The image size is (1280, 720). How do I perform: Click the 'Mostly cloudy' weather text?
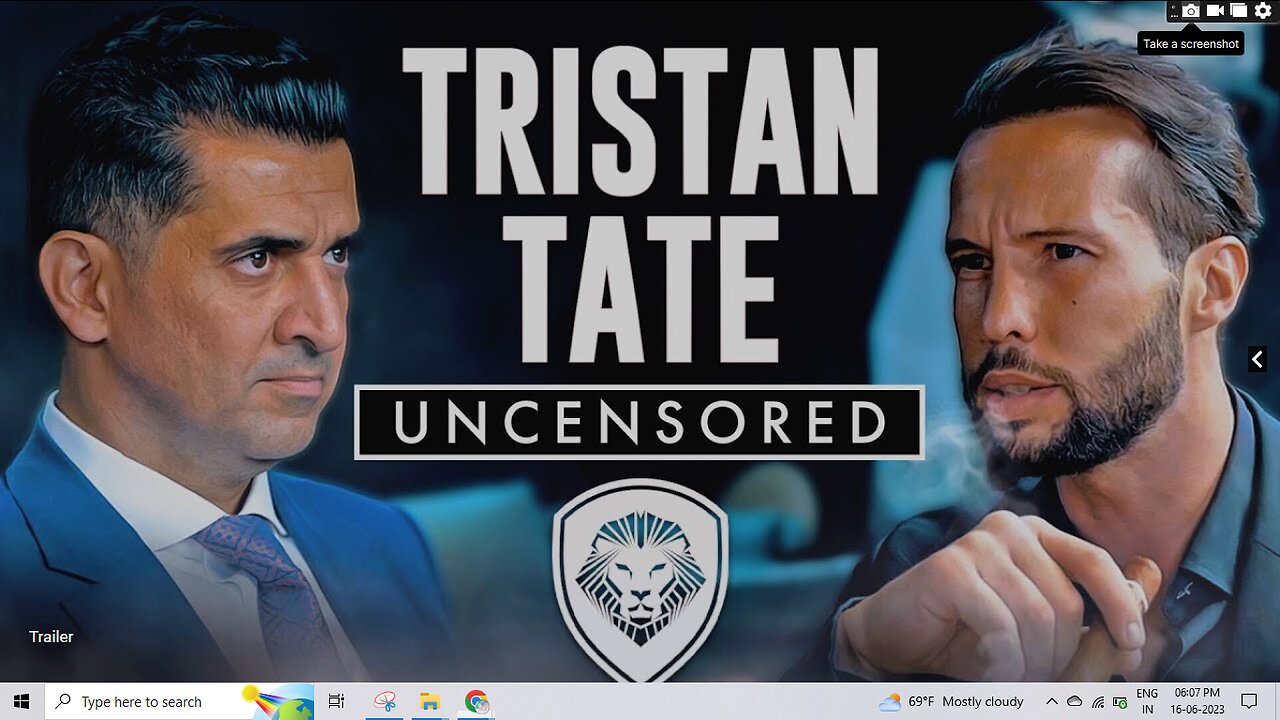[983, 701]
